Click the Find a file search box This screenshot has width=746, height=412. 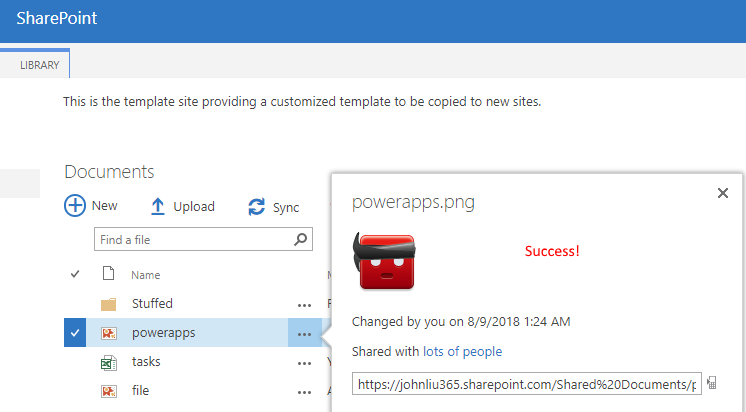tap(195, 240)
